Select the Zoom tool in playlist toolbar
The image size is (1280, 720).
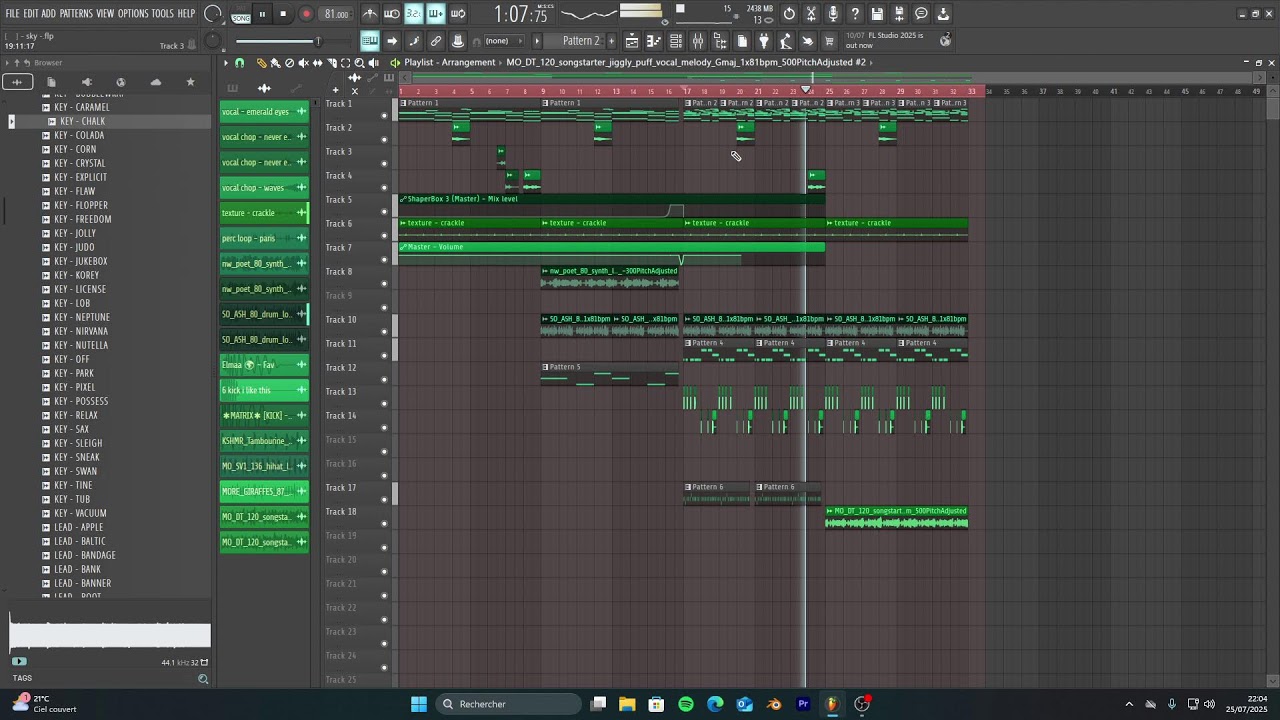click(x=359, y=63)
